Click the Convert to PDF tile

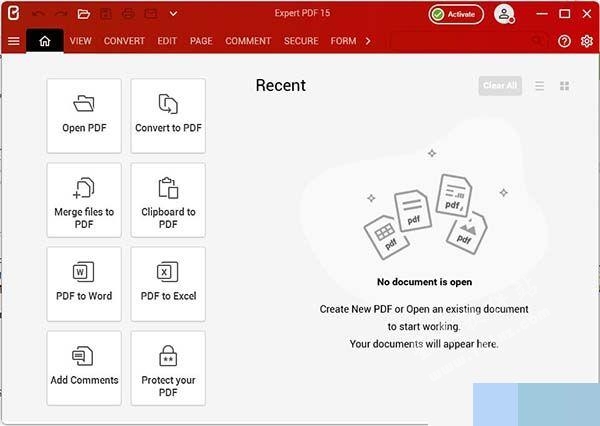pos(168,116)
